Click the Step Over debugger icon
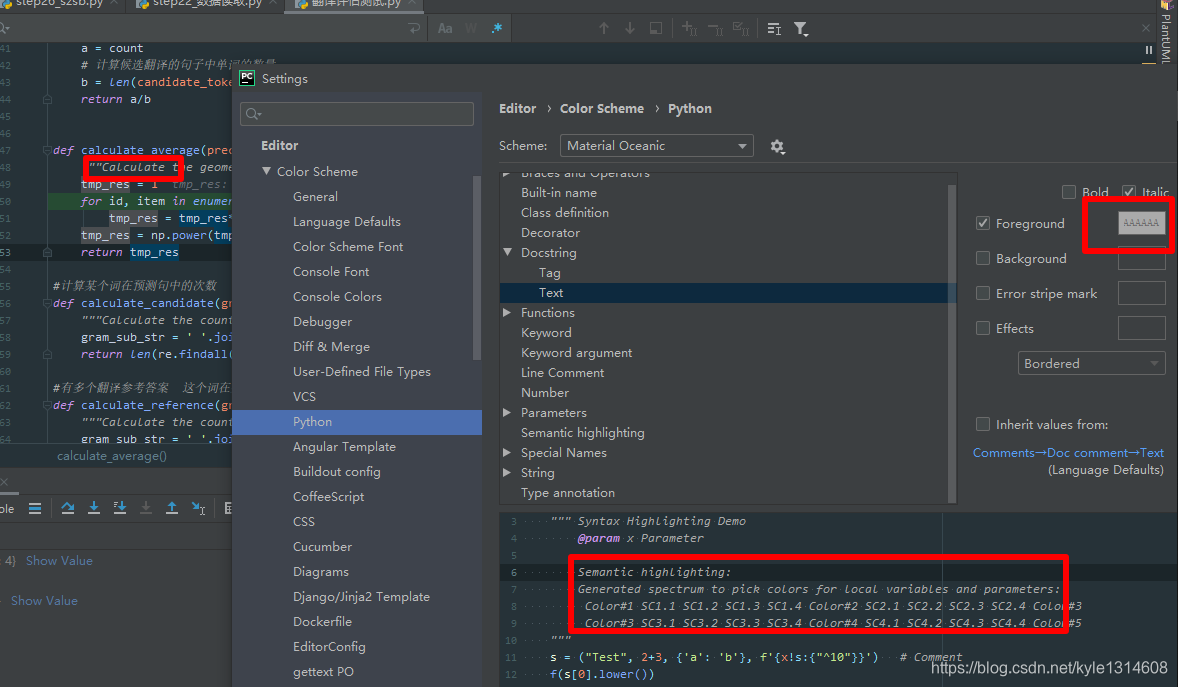This screenshot has height=687, width=1178. pyautogui.click(x=68, y=508)
